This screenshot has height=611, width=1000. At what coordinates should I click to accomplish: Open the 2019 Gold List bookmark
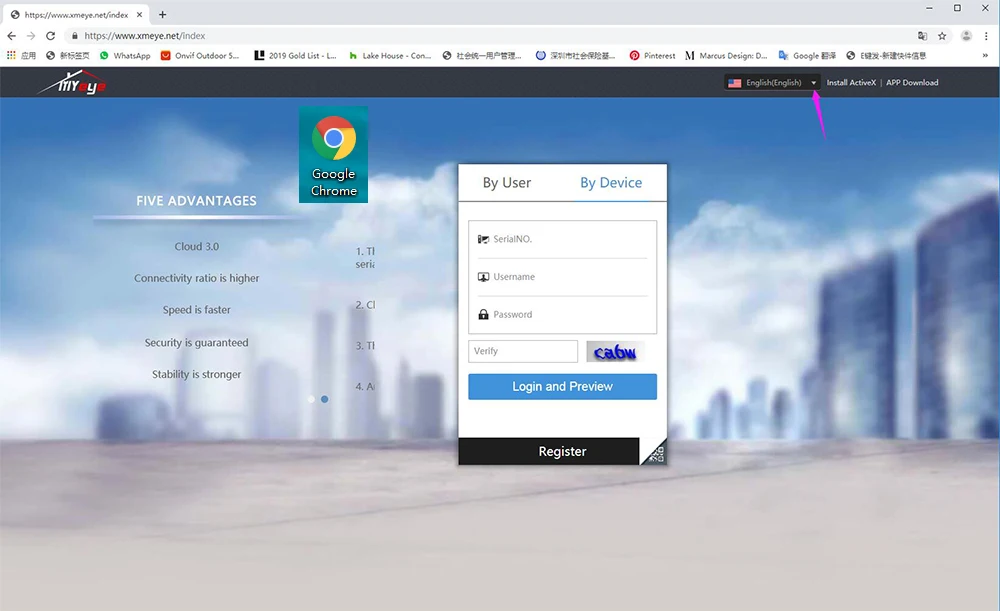[x=295, y=55]
